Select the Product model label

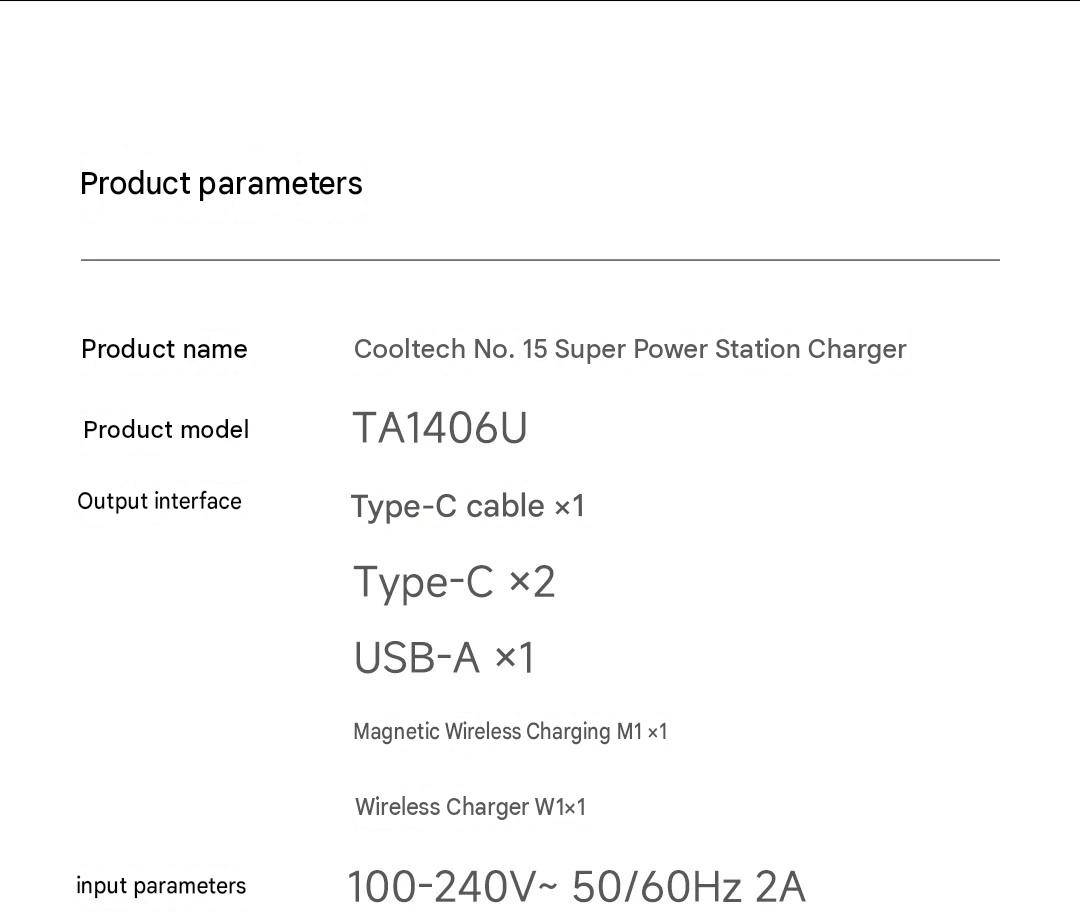click(x=166, y=429)
